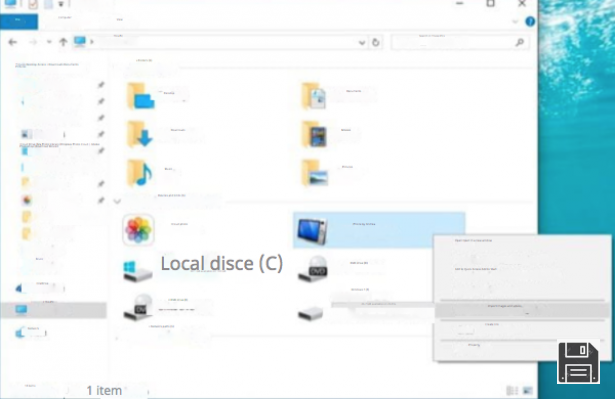The height and width of the screenshot is (399, 615).
Task: Go up one folder level arrow
Action: click(63, 42)
